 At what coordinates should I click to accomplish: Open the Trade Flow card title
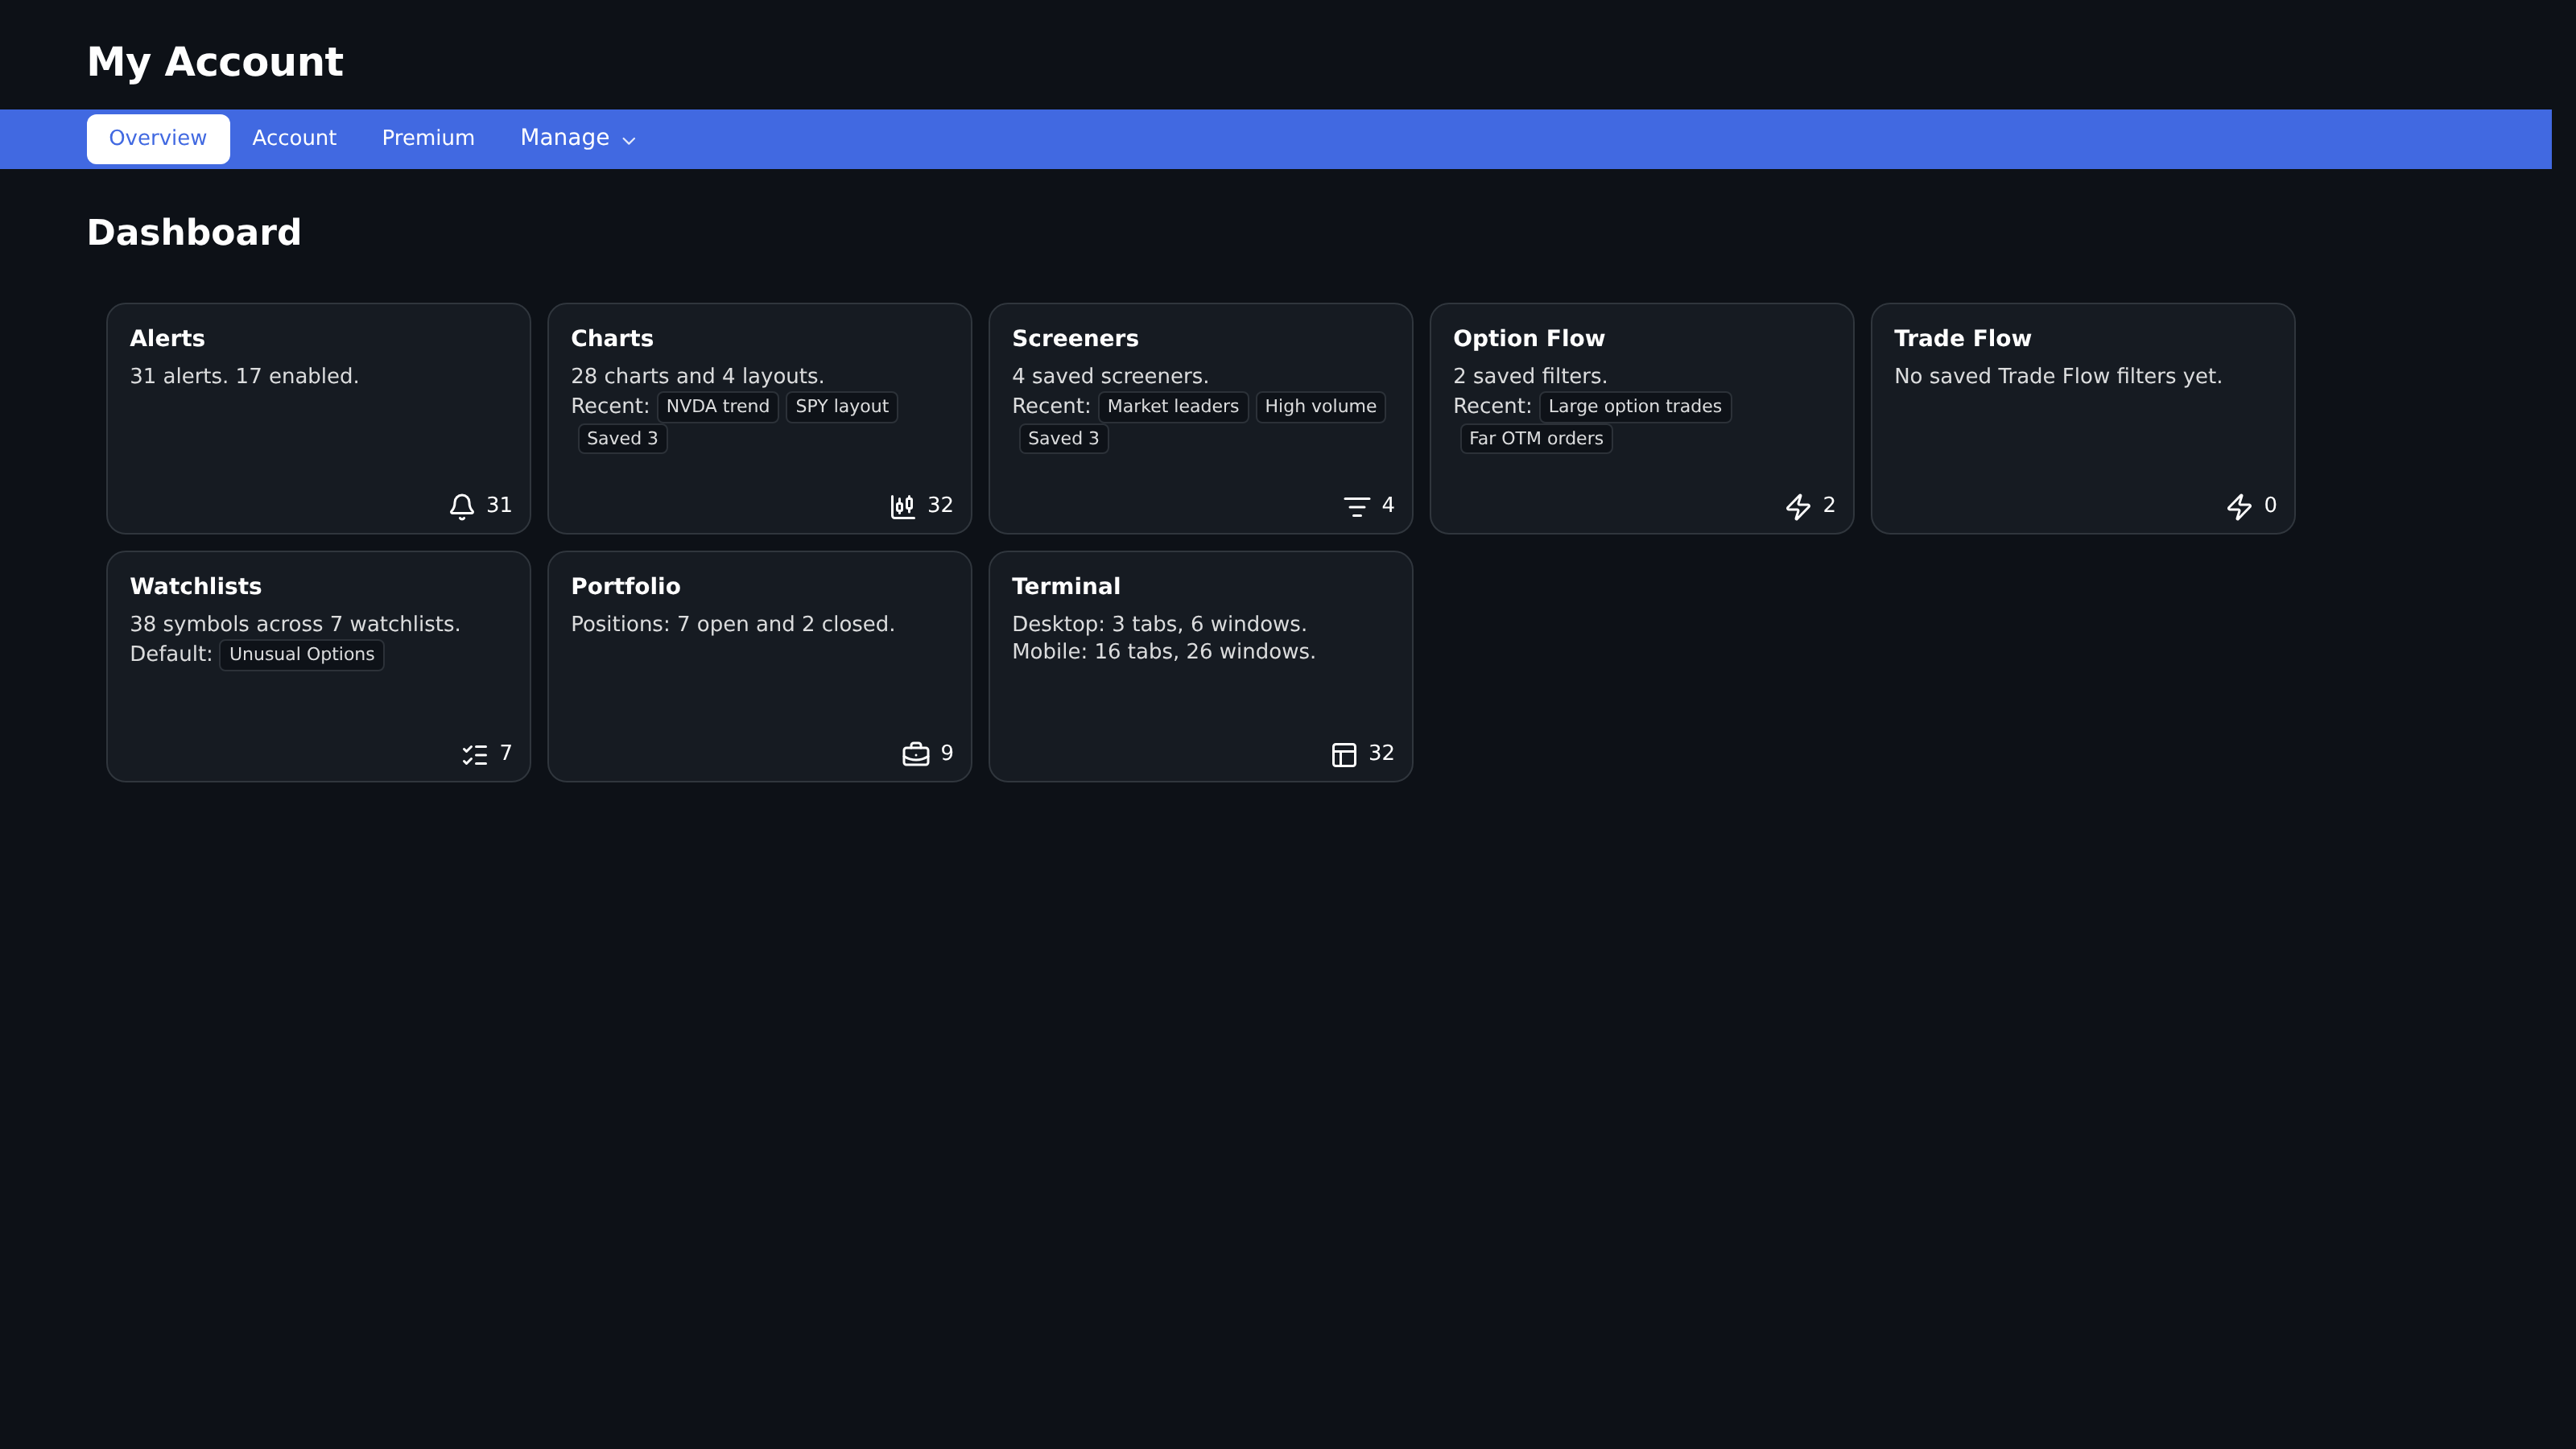point(1962,338)
